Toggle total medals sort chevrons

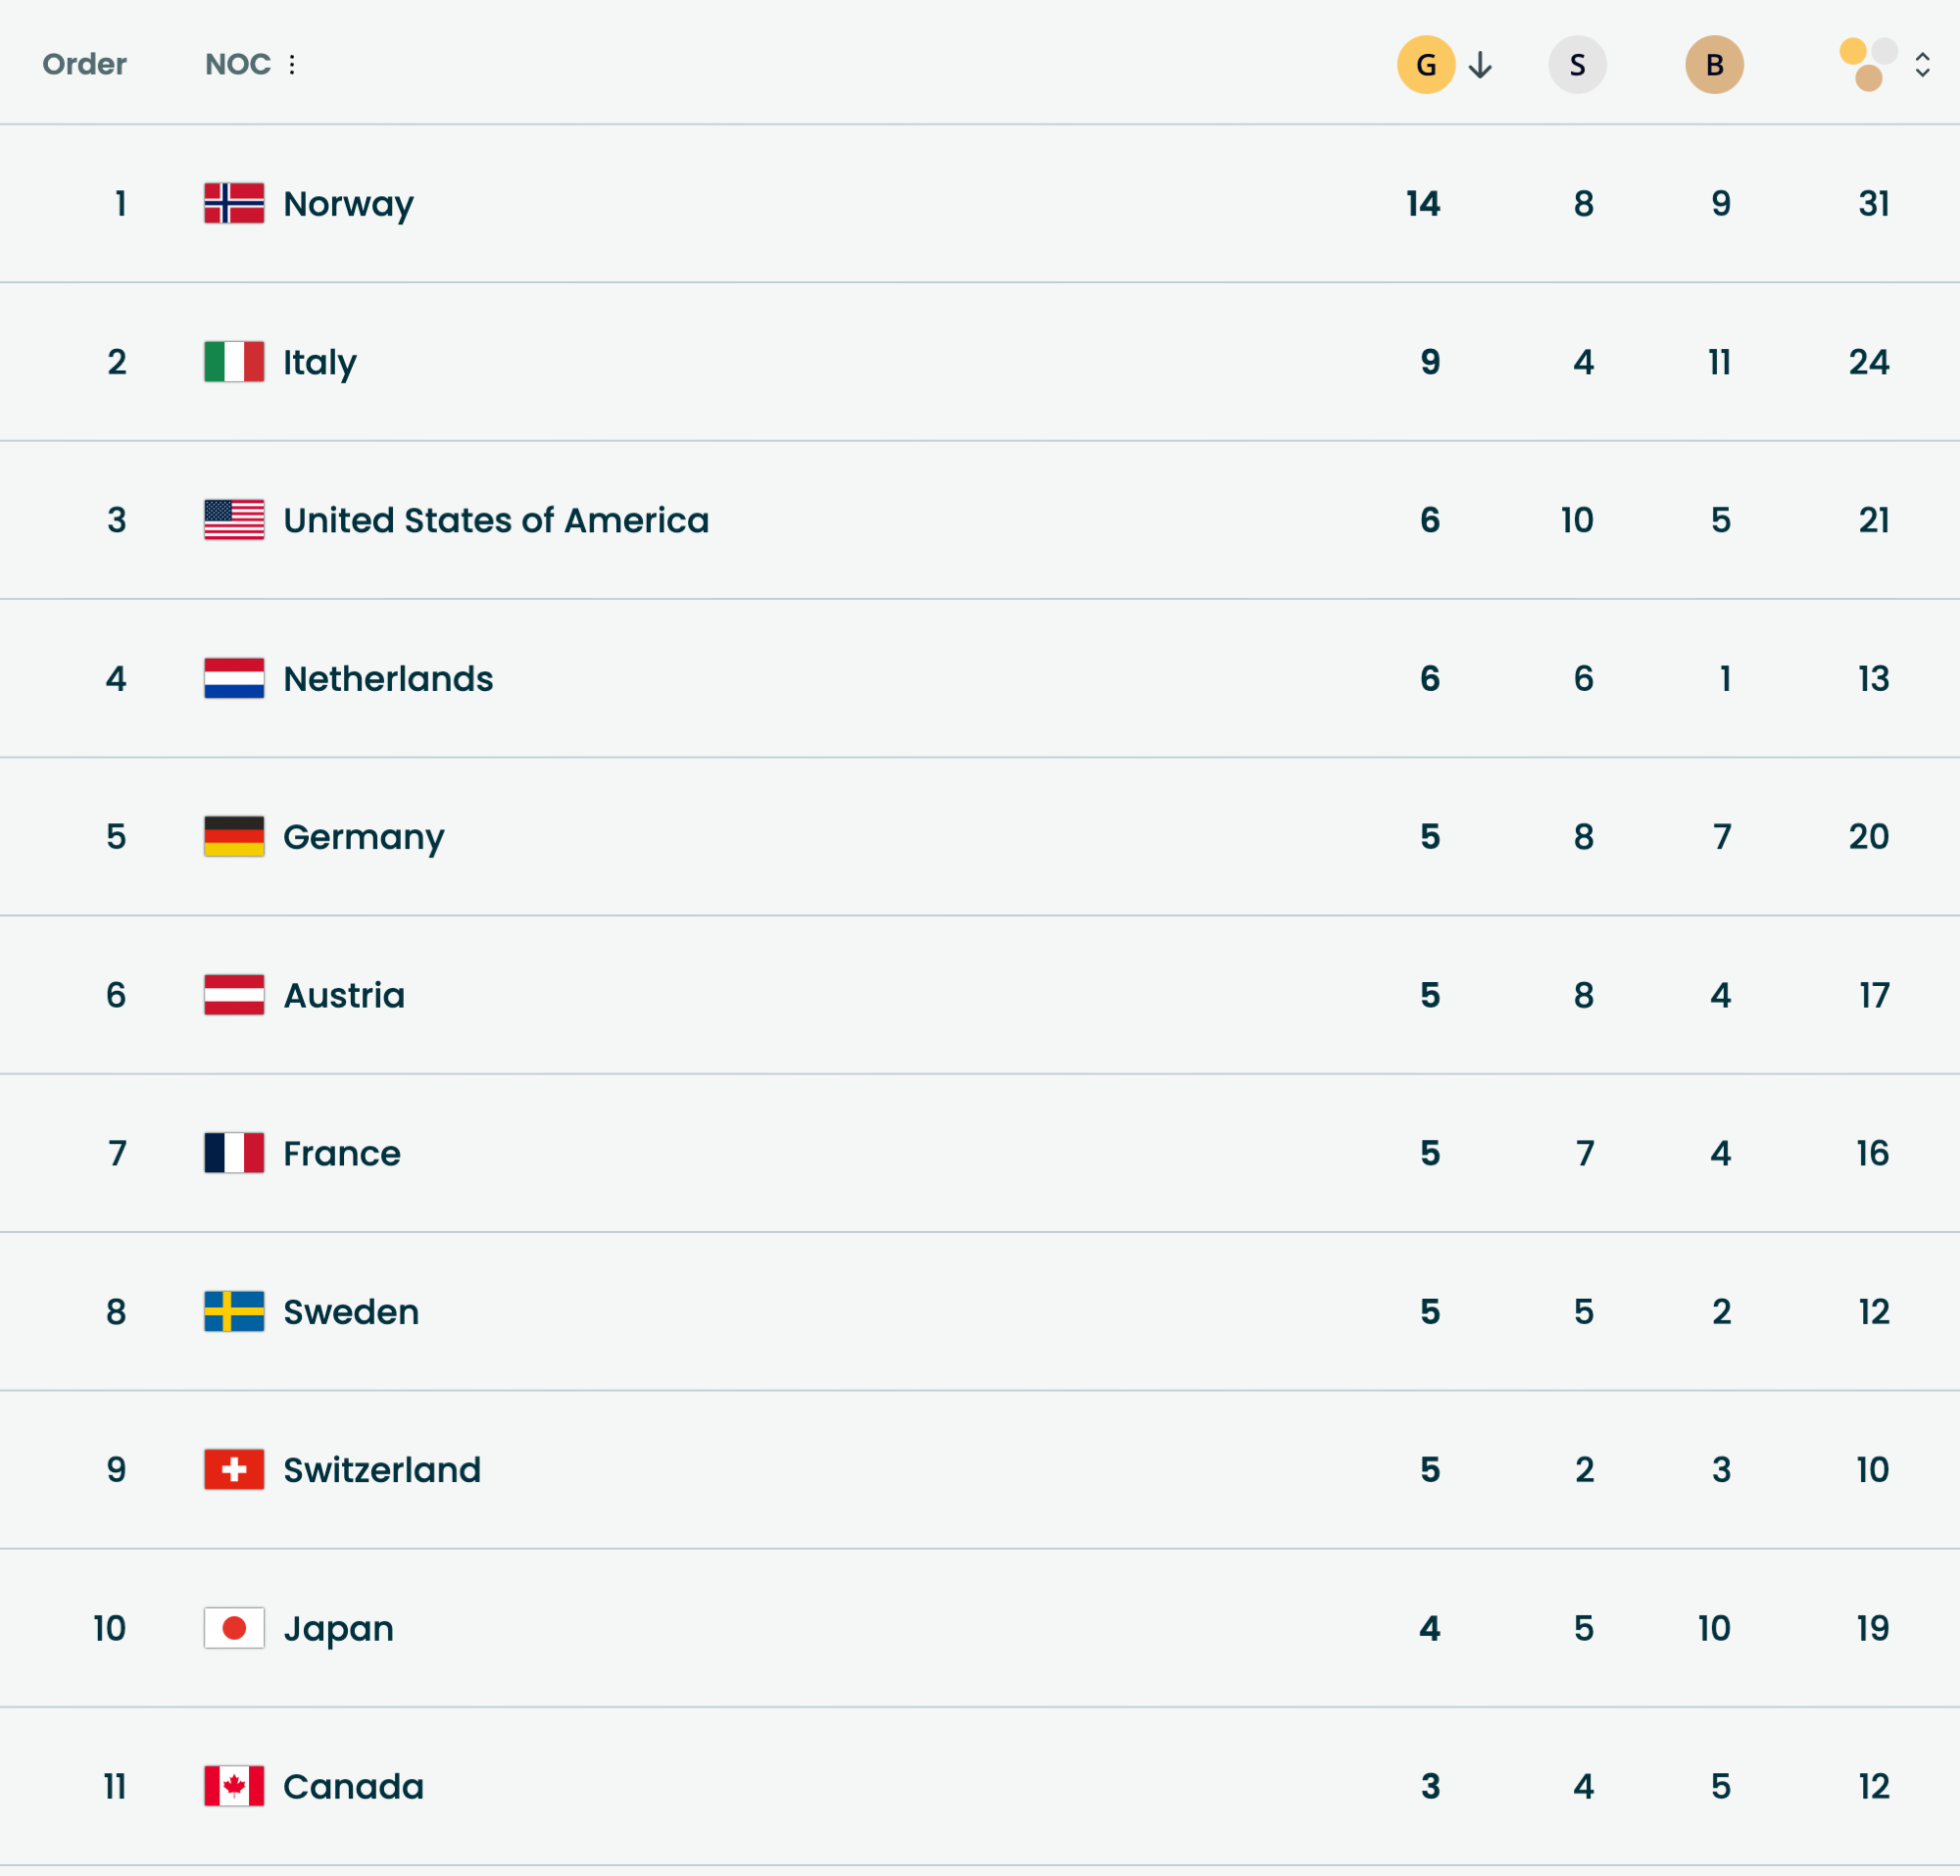click(1922, 66)
